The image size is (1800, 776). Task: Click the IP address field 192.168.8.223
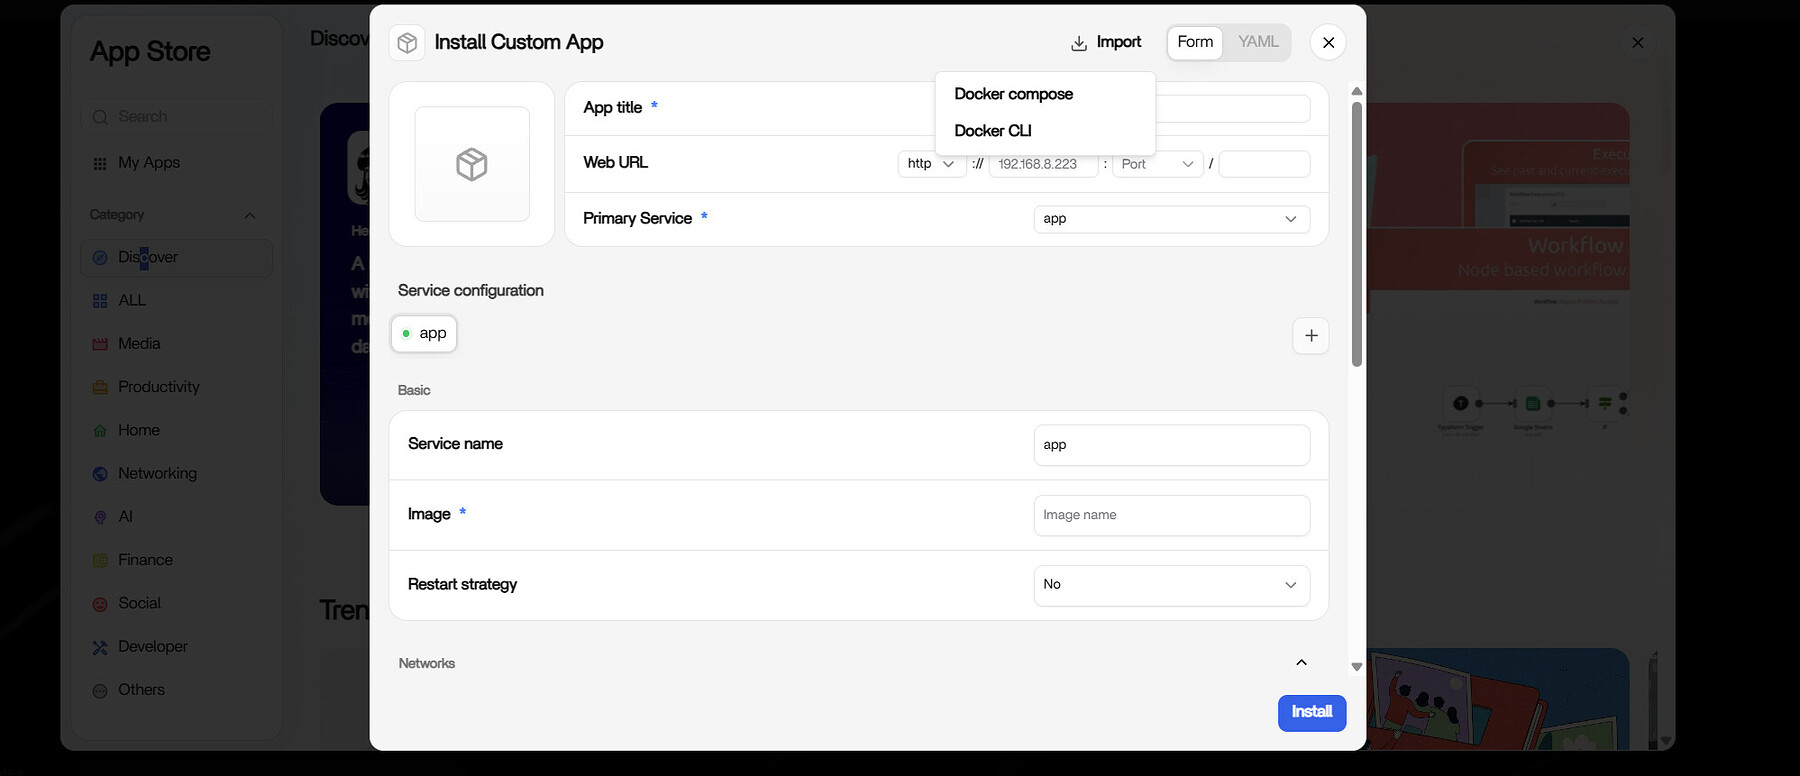pyautogui.click(x=1044, y=164)
